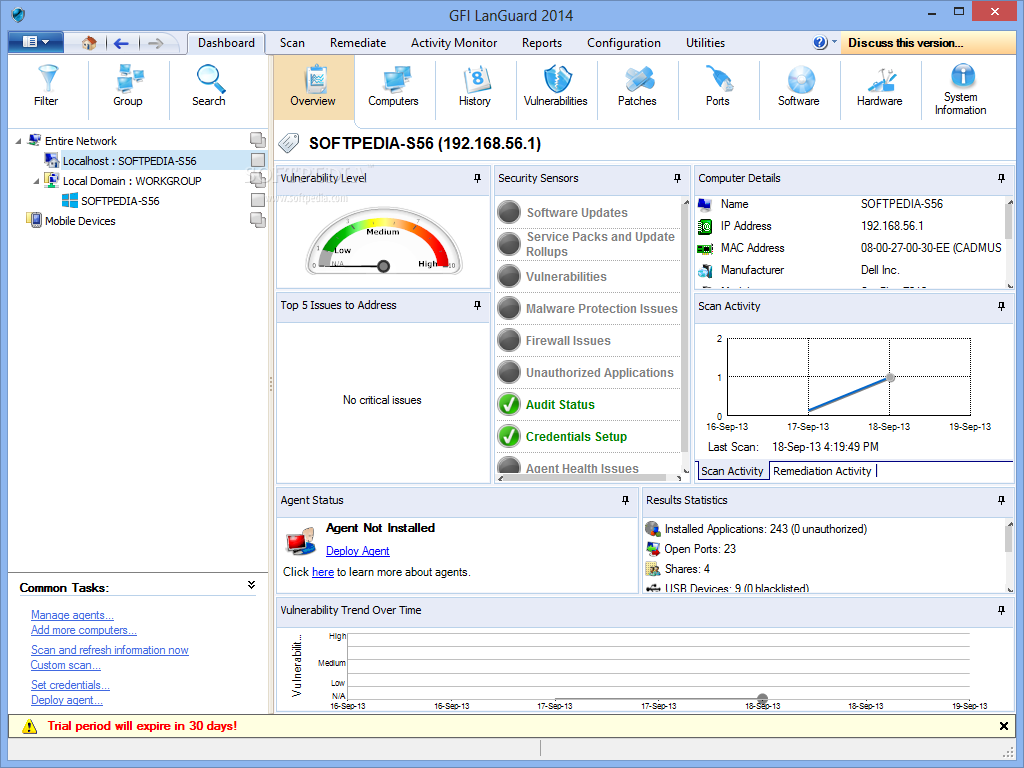Pin the Agent Status panel
The height and width of the screenshot is (768, 1024).
coord(625,500)
